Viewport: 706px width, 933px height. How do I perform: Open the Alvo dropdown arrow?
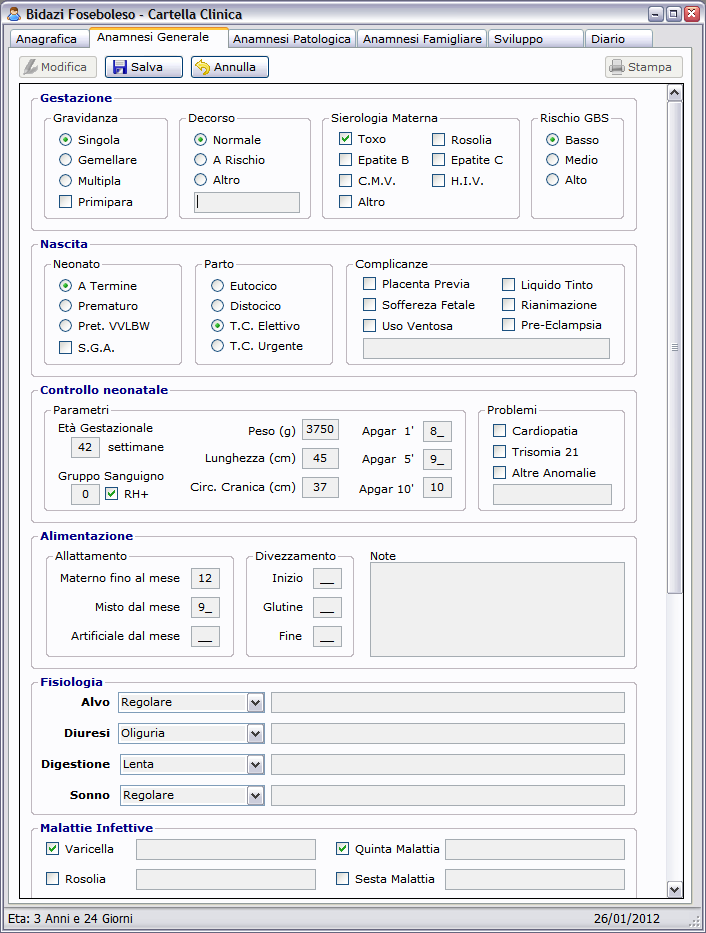(256, 702)
